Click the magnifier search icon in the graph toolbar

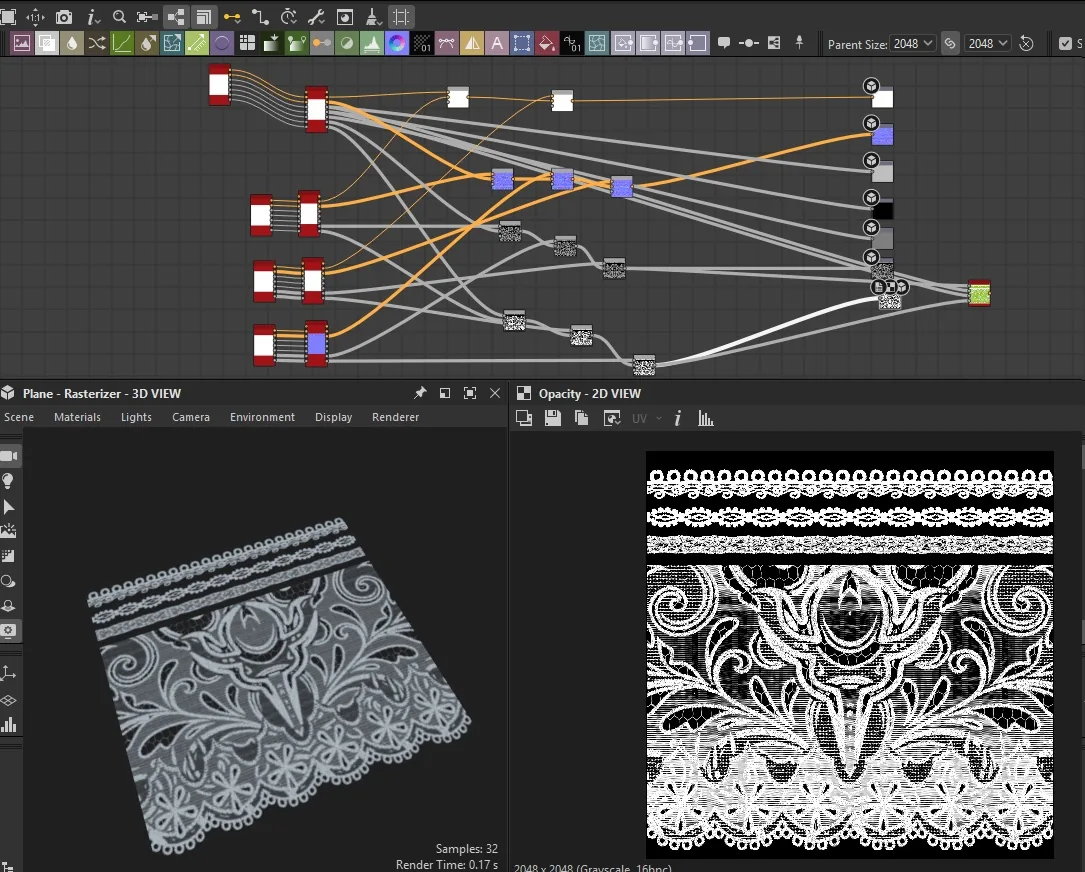[119, 17]
